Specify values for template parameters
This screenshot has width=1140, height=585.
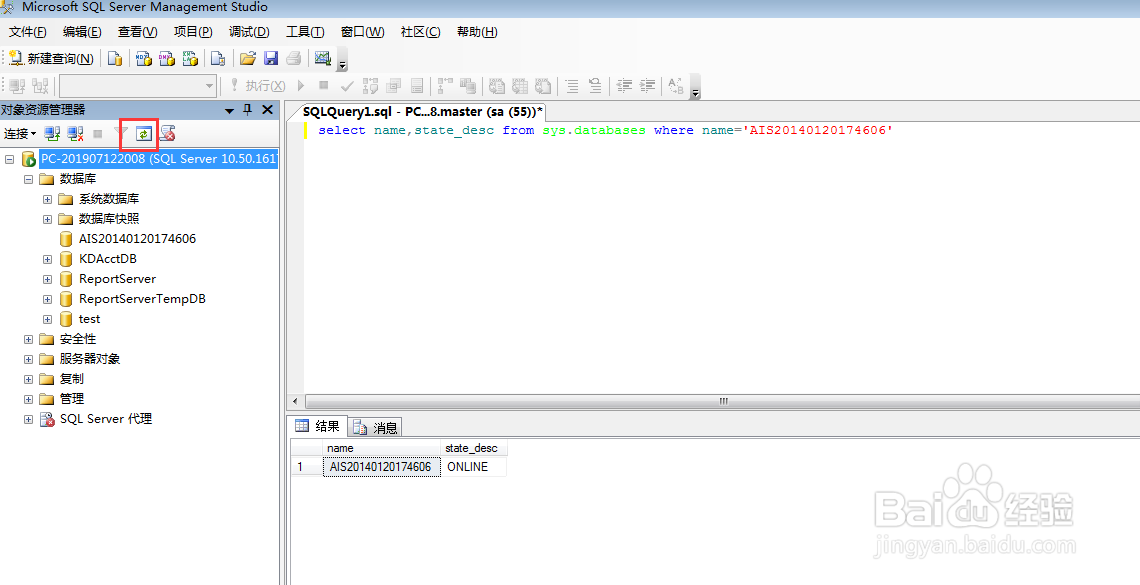675,86
